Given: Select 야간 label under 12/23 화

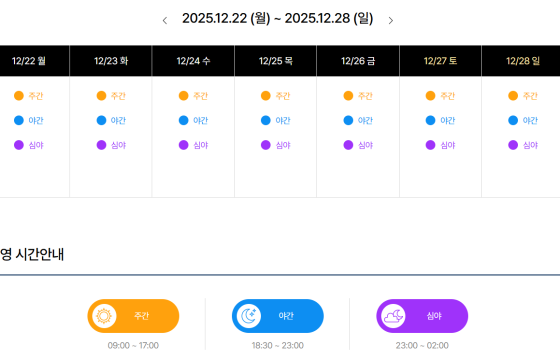Looking at the screenshot, I should tap(118, 120).
